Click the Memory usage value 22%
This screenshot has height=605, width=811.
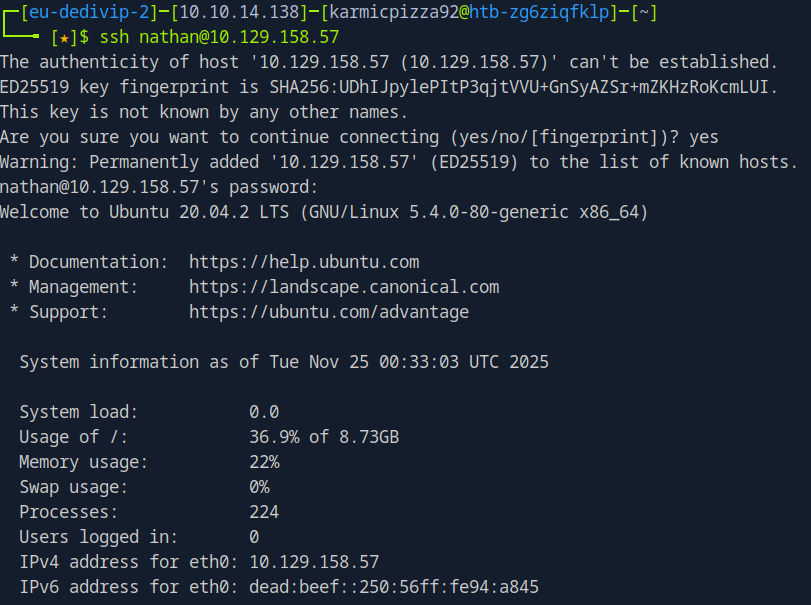tap(264, 462)
